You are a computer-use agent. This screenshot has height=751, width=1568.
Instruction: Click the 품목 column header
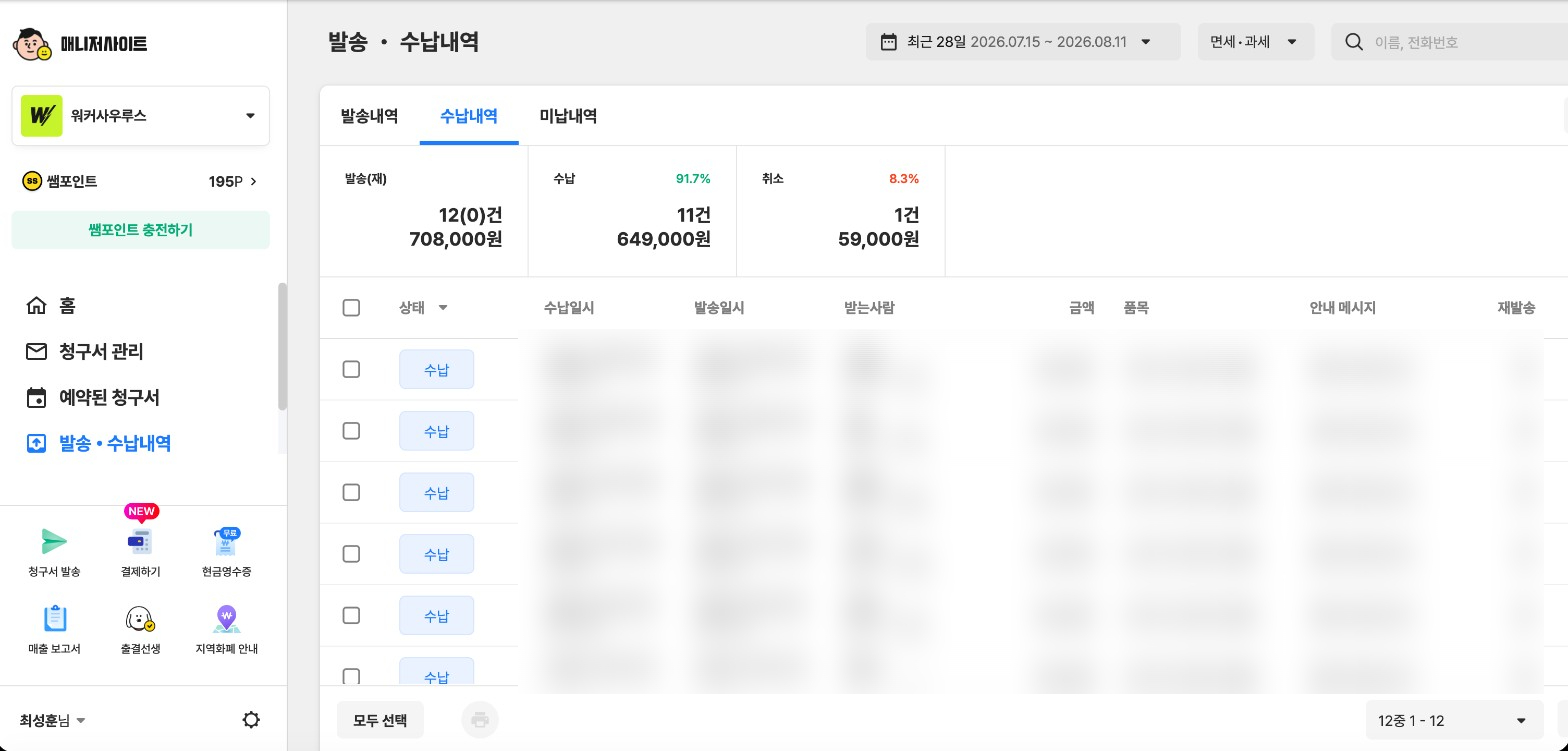coord(1136,308)
